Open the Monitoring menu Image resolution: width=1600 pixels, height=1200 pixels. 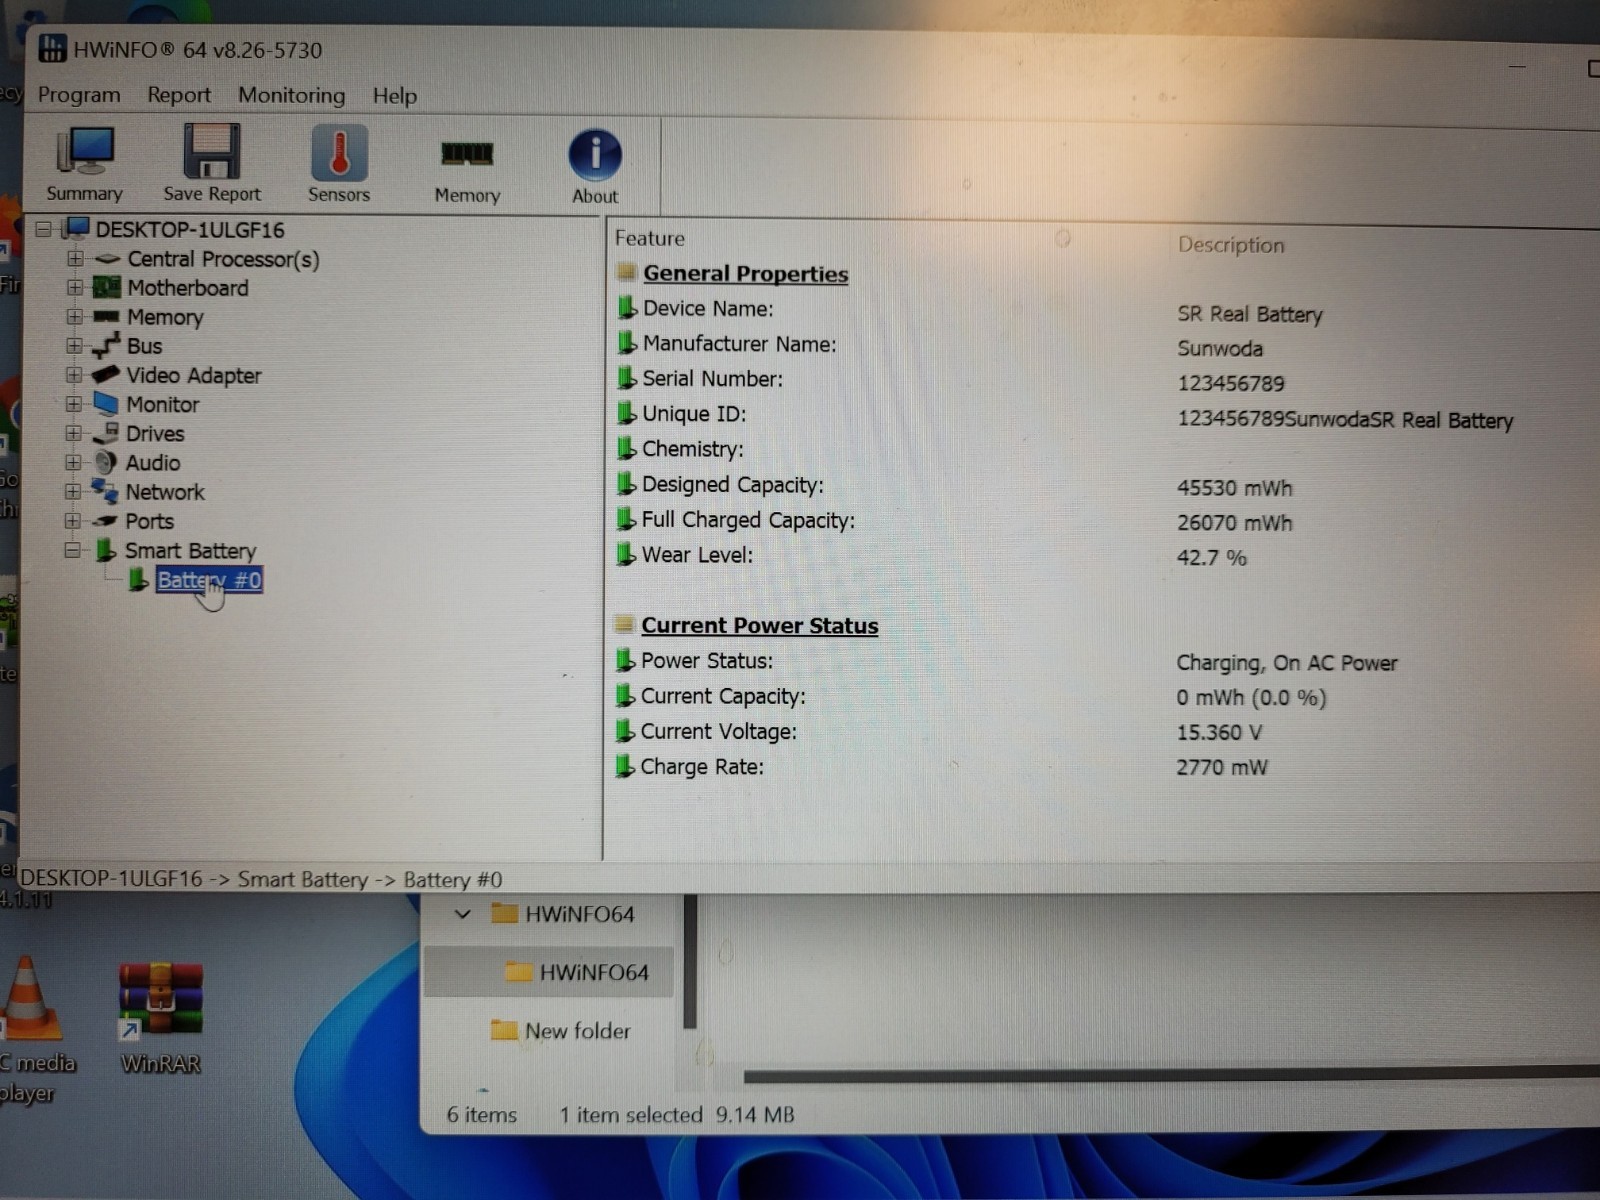(x=291, y=95)
